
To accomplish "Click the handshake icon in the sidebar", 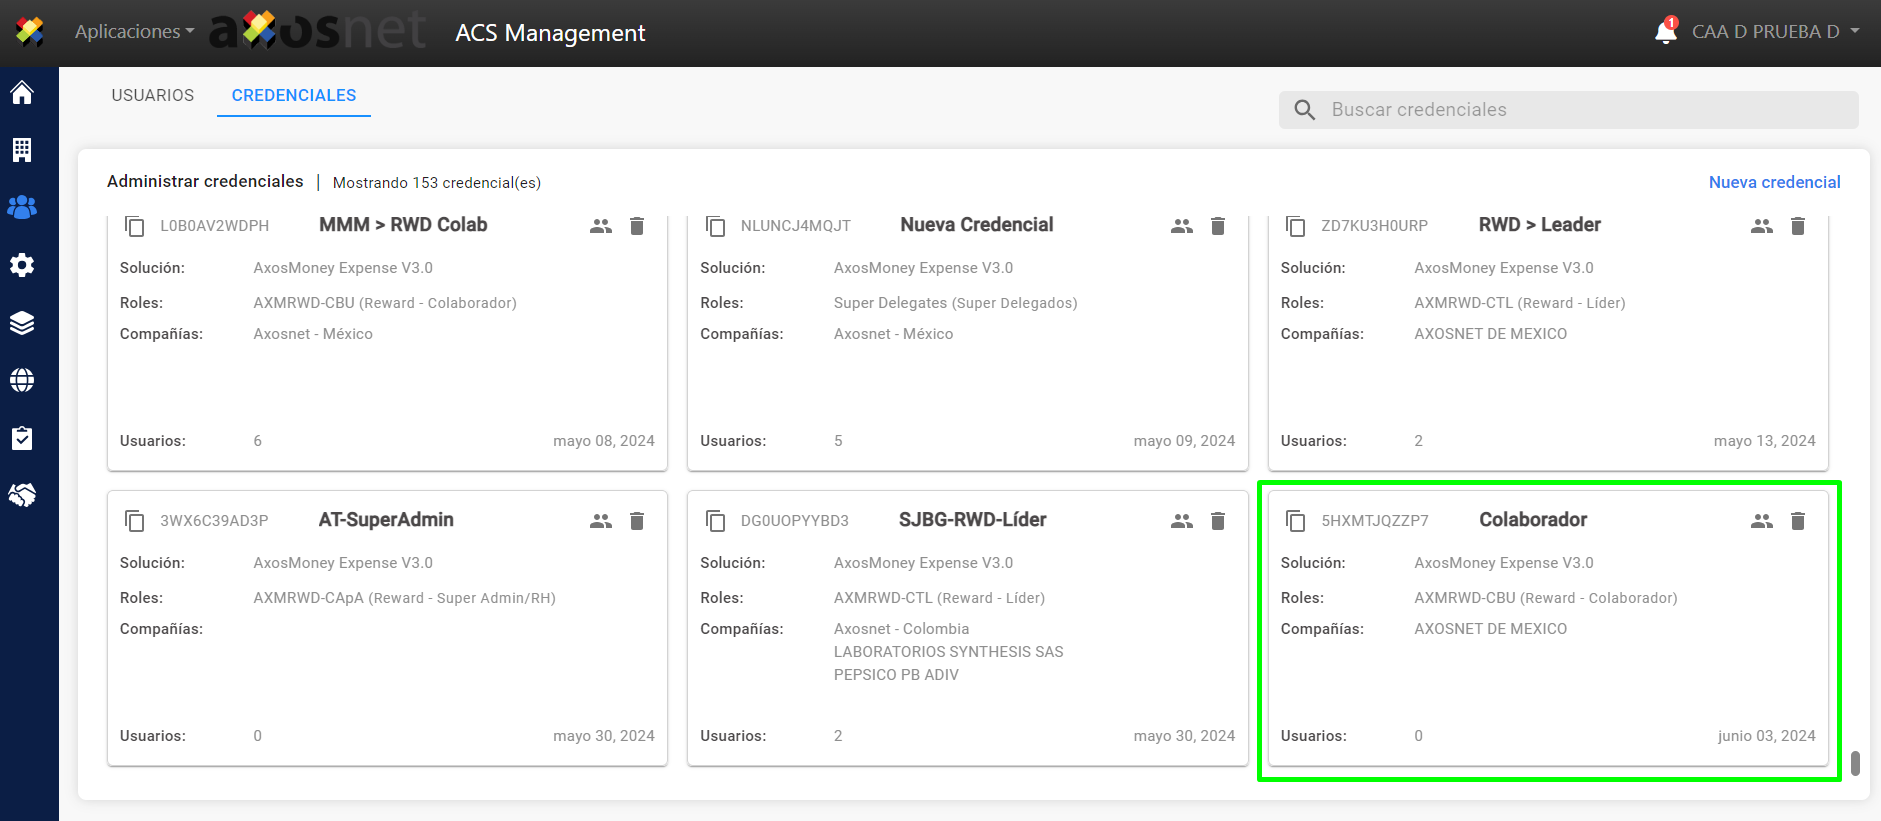I will pyautogui.click(x=22, y=495).
